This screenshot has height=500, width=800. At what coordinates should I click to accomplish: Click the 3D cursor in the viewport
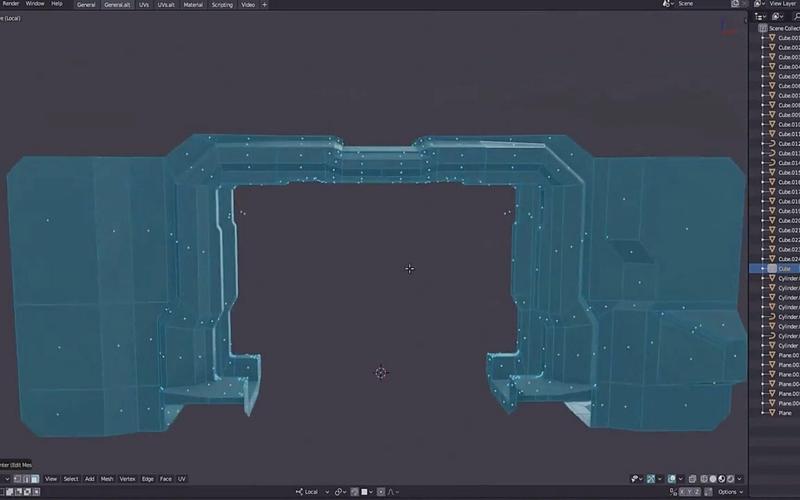pos(381,372)
